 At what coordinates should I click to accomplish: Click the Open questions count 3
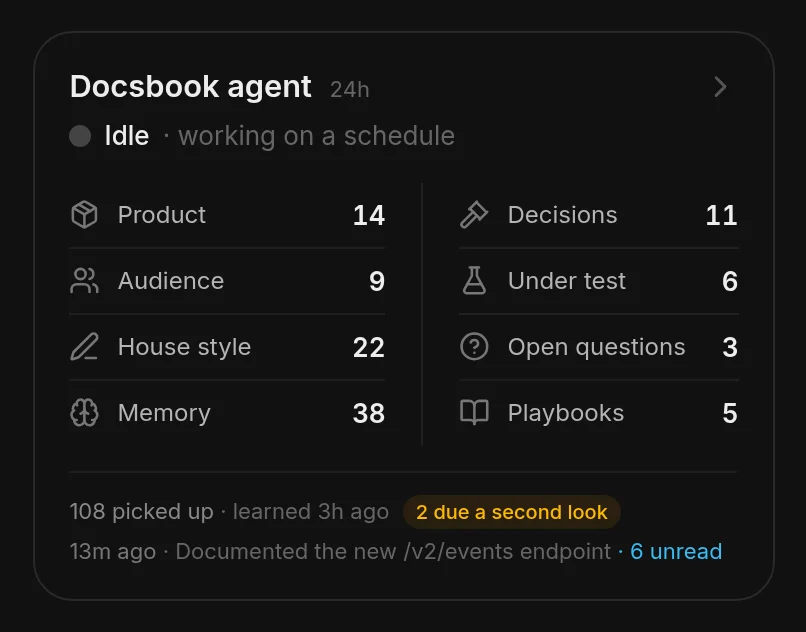coord(730,347)
